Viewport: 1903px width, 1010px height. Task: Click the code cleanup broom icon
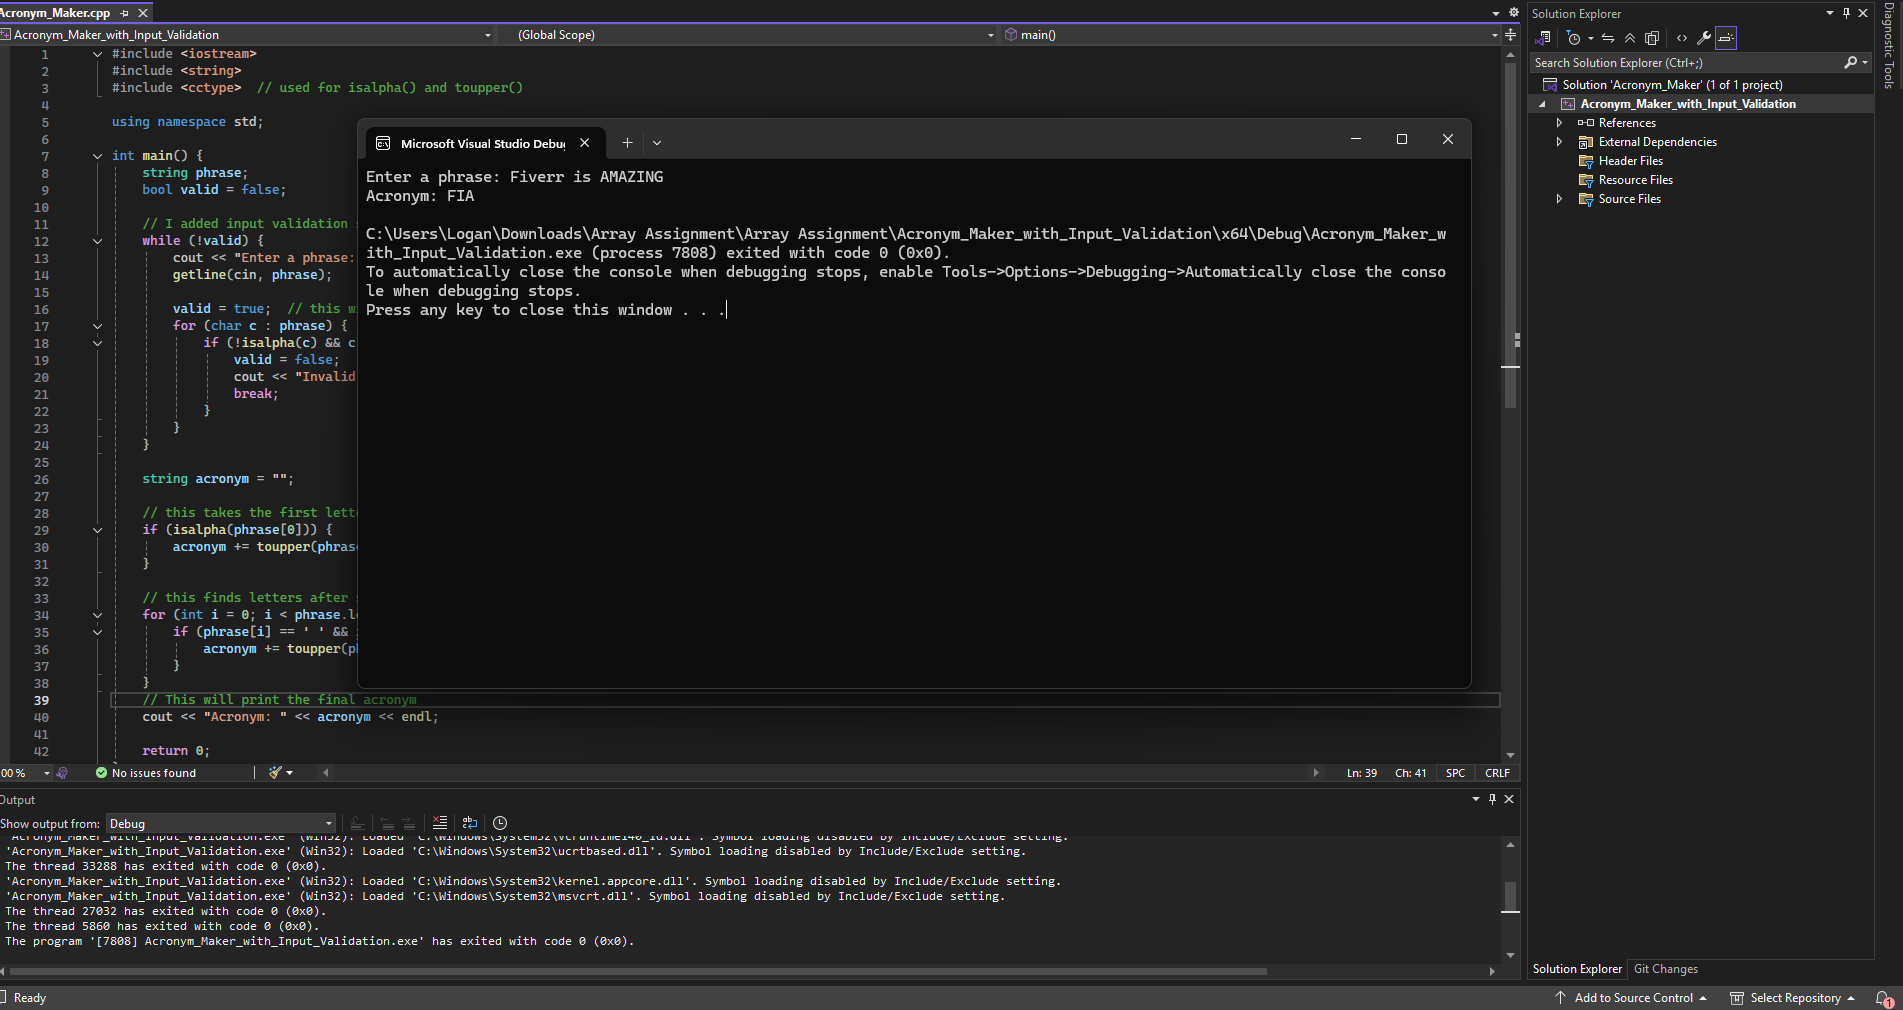coord(275,773)
